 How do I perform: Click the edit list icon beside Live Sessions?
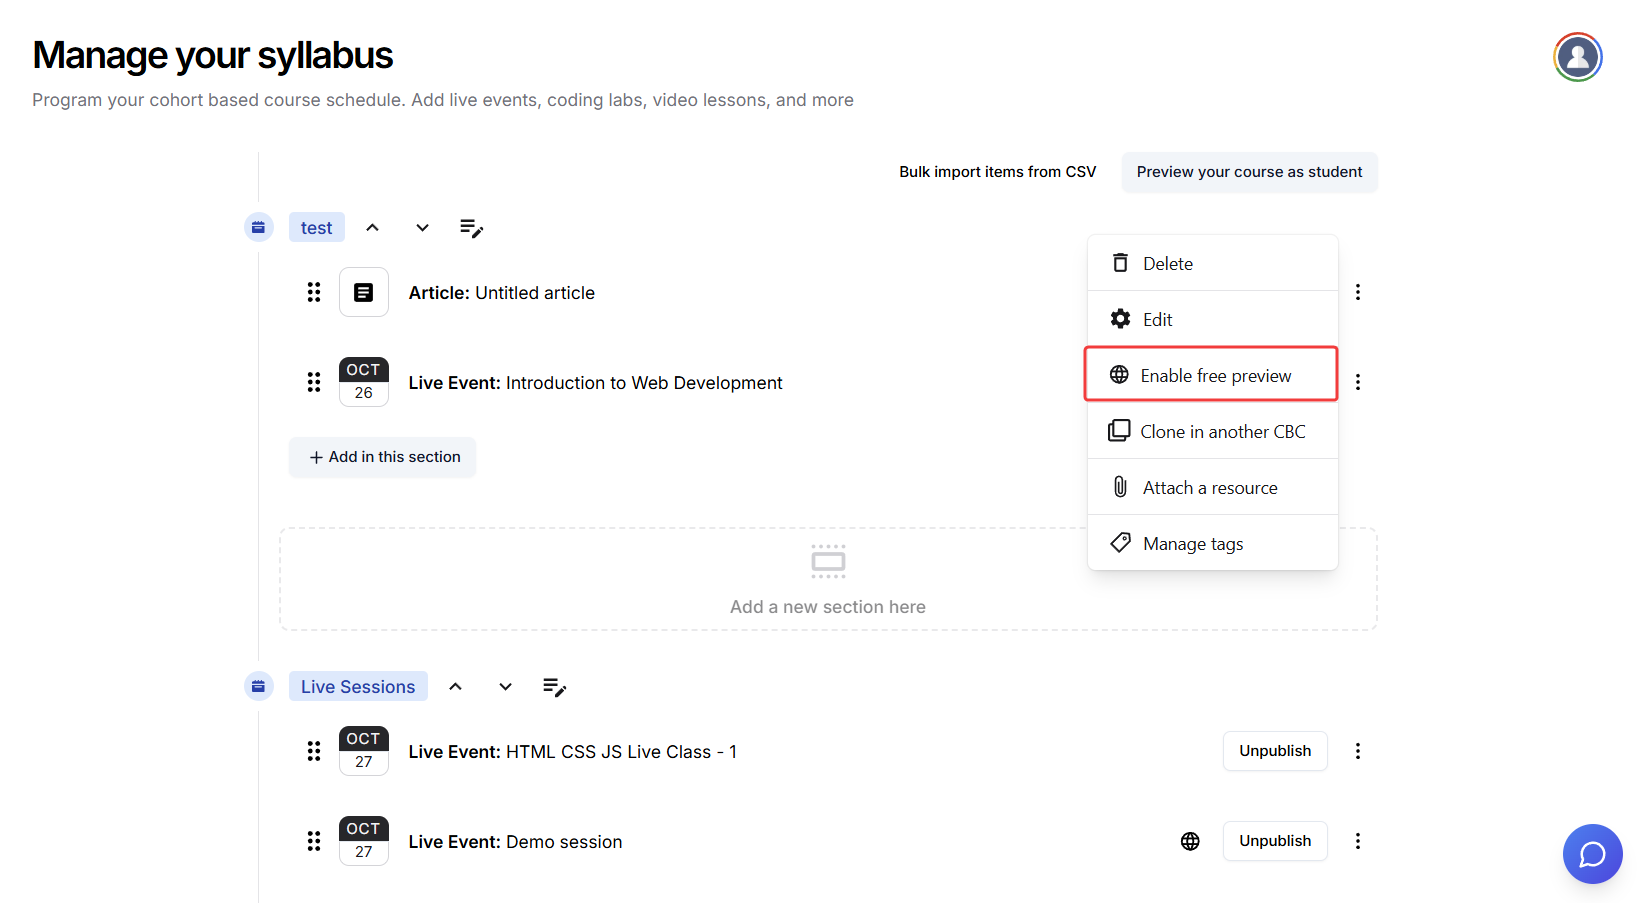[554, 687]
